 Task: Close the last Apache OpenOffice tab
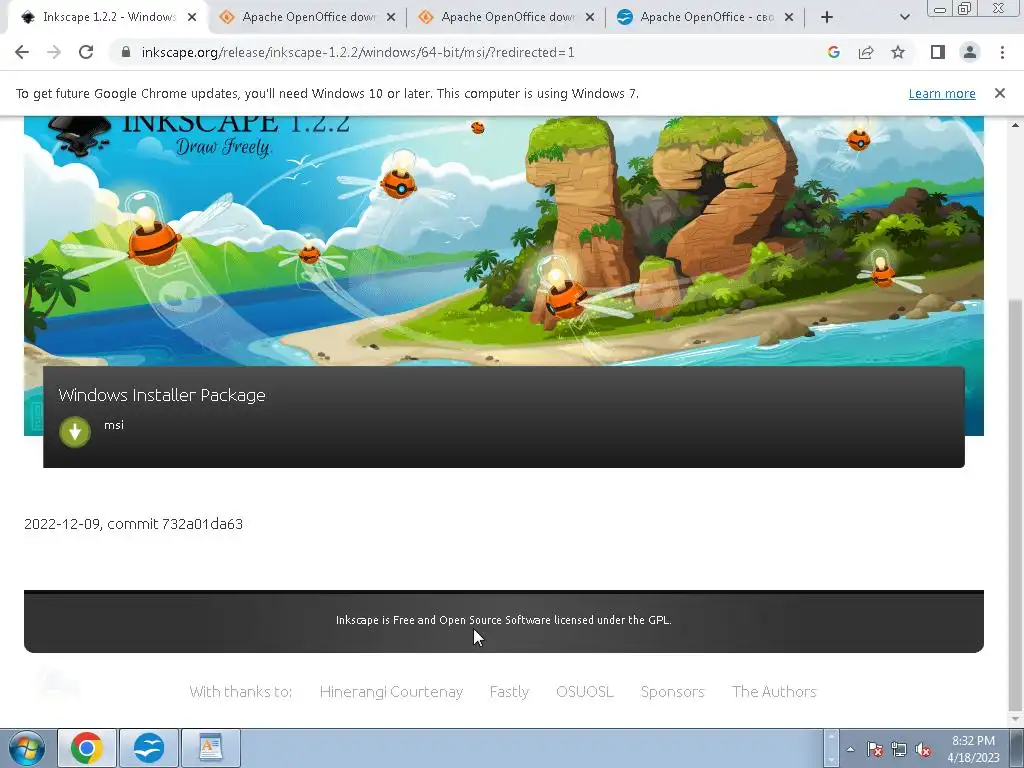pos(789,17)
